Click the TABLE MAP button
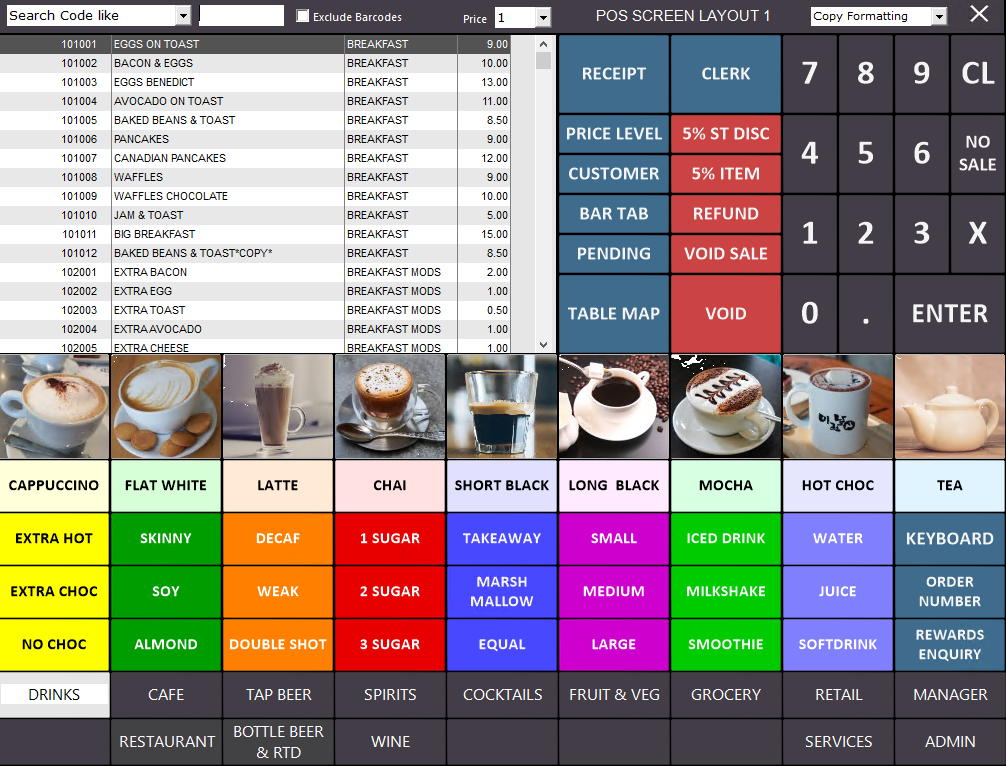1006x766 pixels. pyautogui.click(x=613, y=313)
